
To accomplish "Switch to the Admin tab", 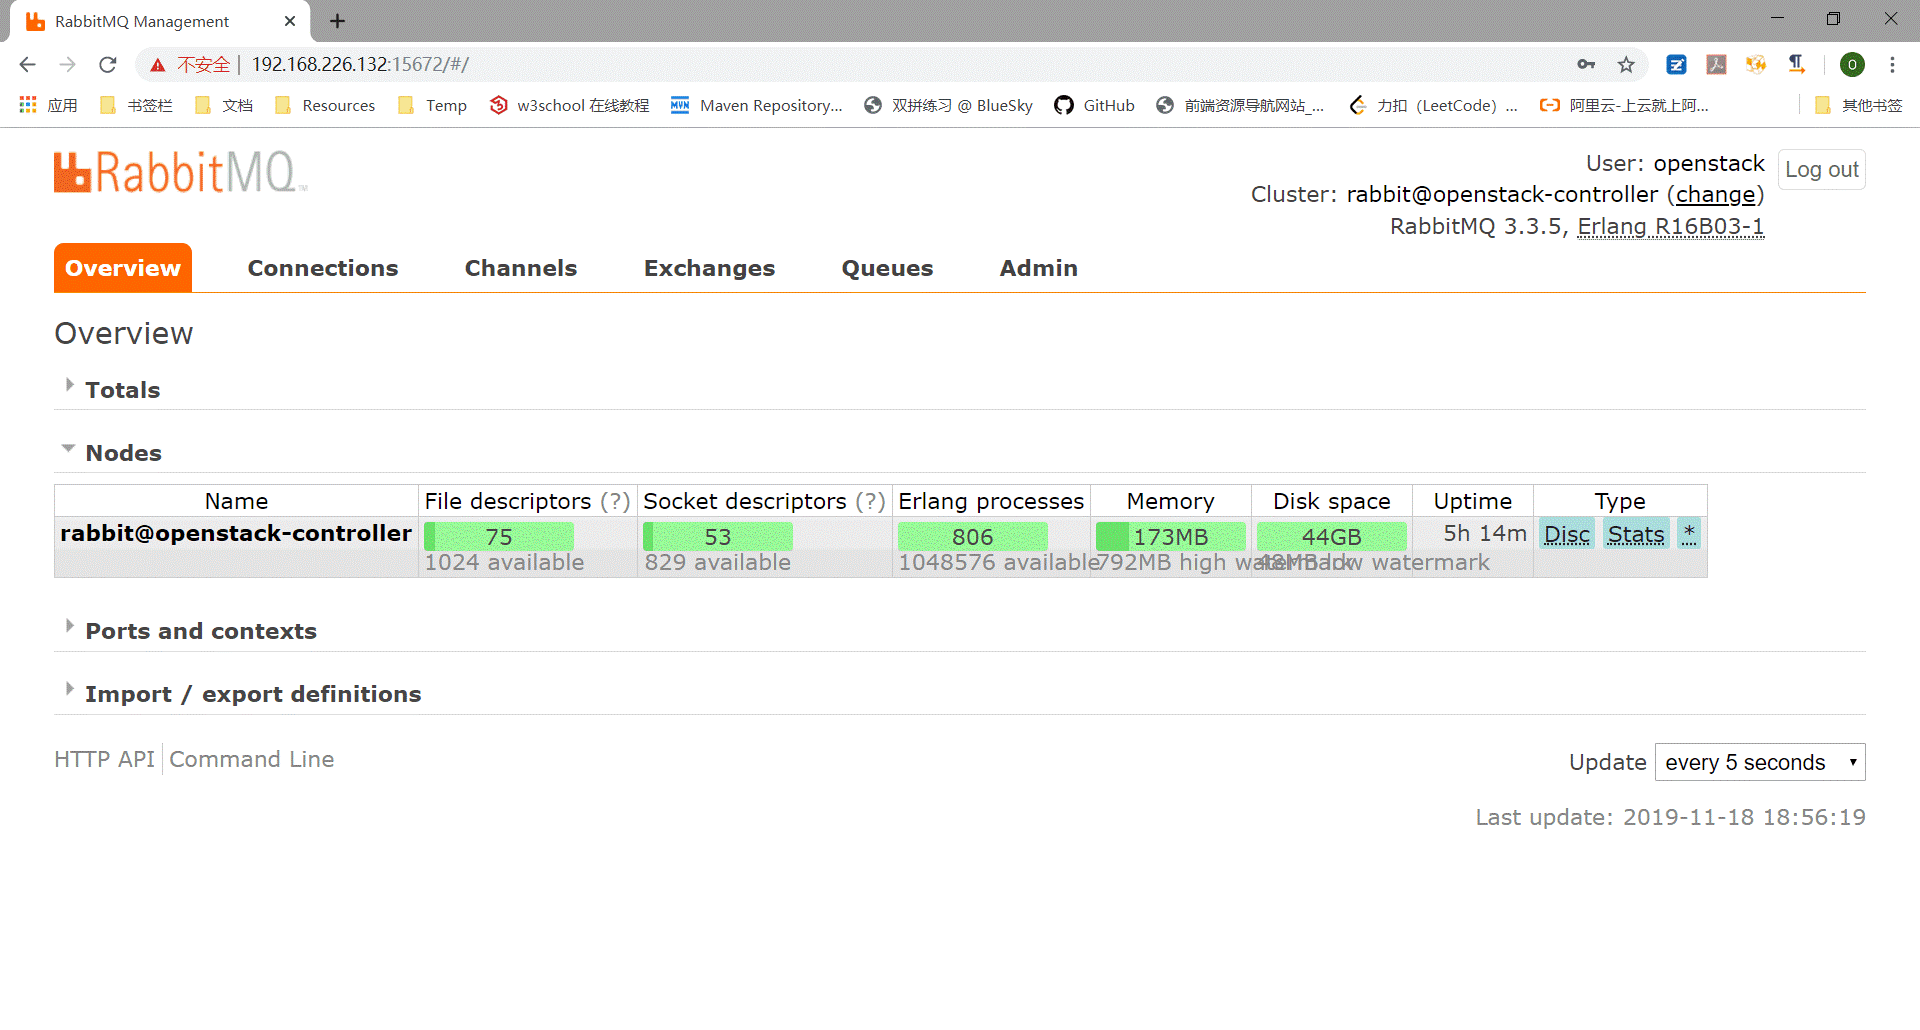I will [1039, 268].
